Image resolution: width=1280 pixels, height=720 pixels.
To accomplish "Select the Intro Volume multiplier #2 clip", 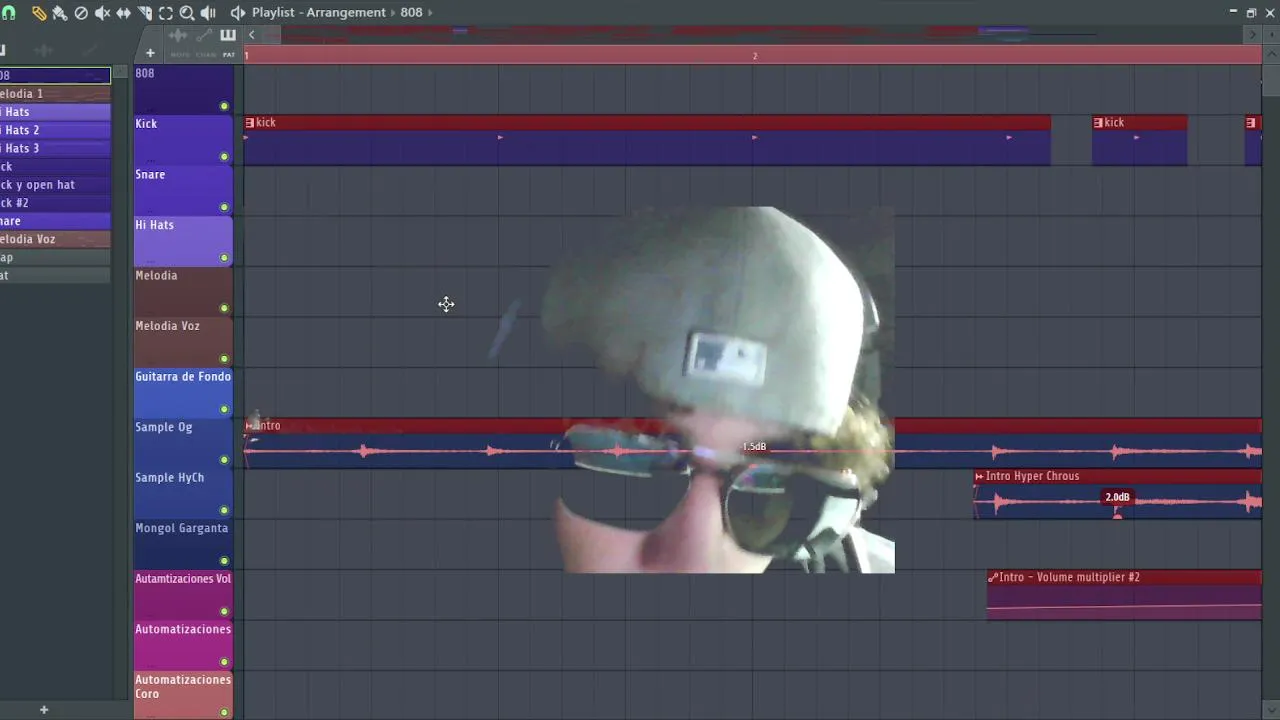I will tap(1124, 595).
